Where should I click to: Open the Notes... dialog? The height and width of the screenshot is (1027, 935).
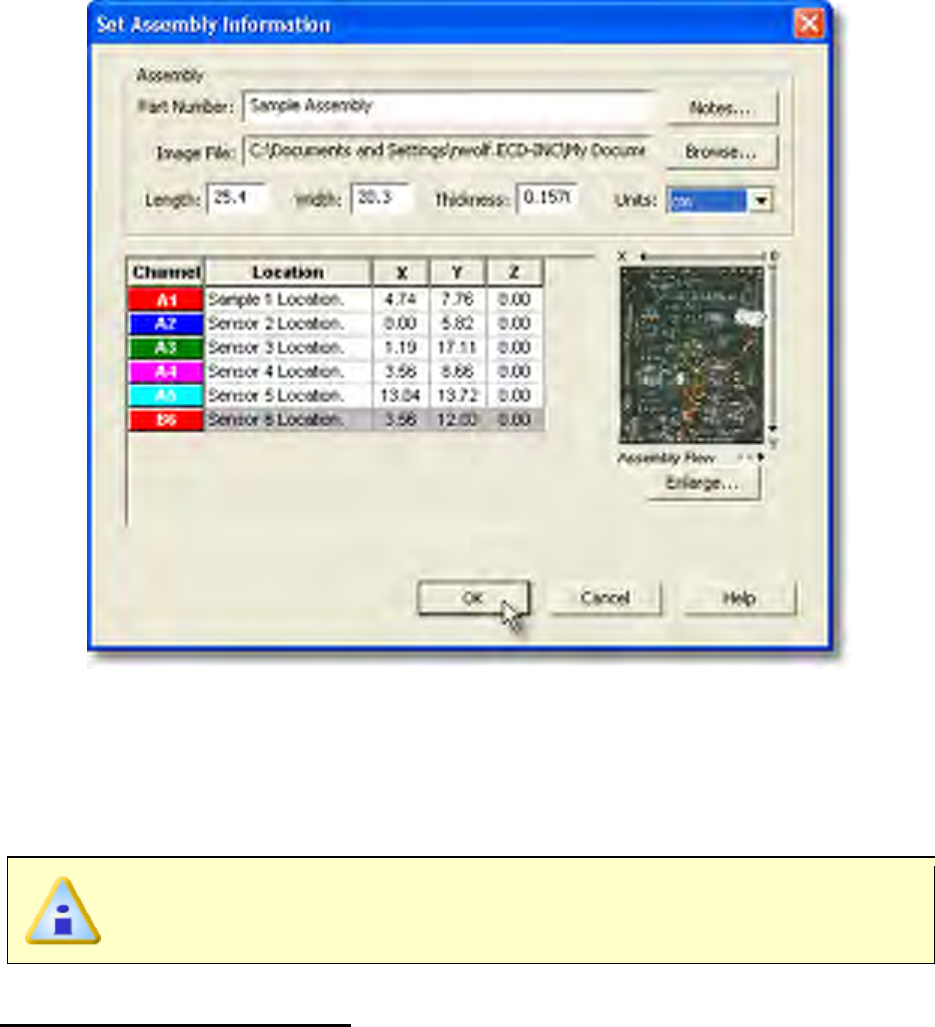722,107
